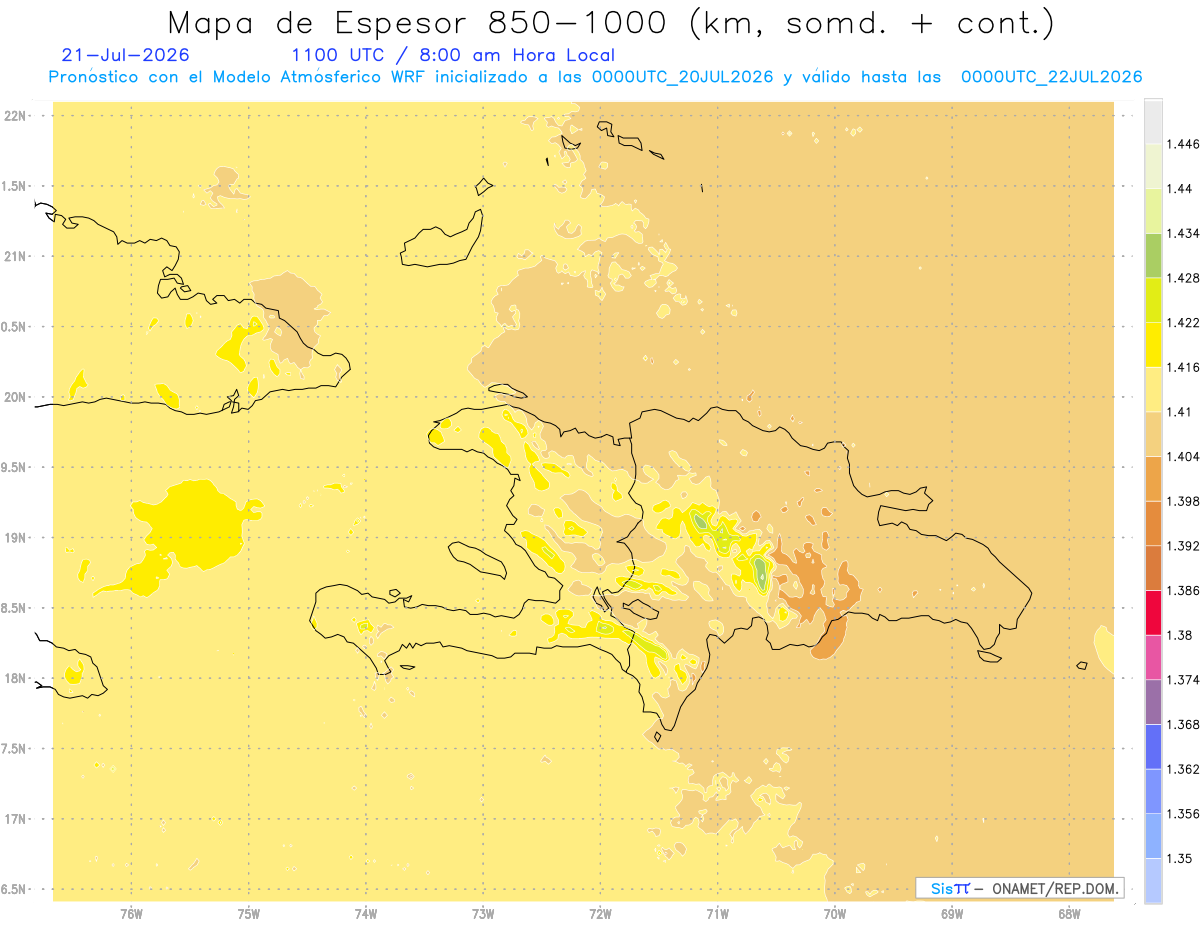Click the 69W longitude label
The width and height of the screenshot is (1200, 927).
952,914
